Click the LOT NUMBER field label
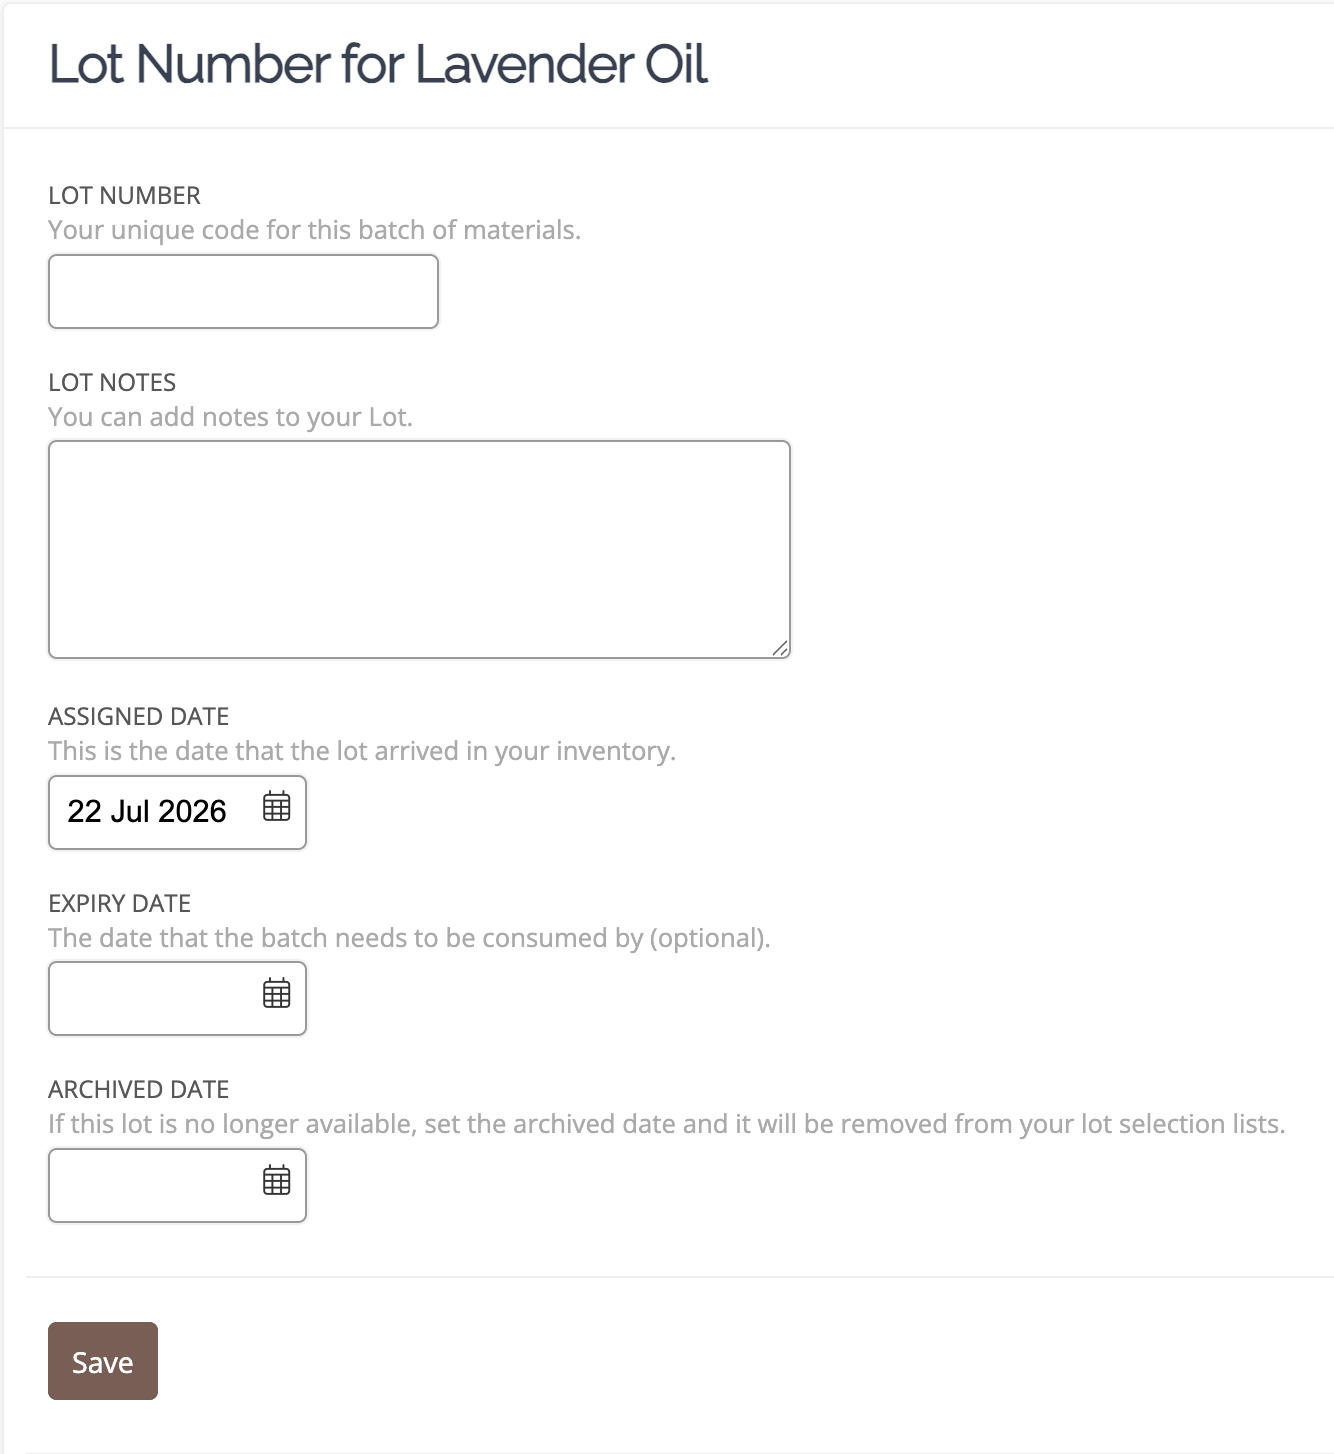The width and height of the screenshot is (1334, 1454). (x=125, y=195)
